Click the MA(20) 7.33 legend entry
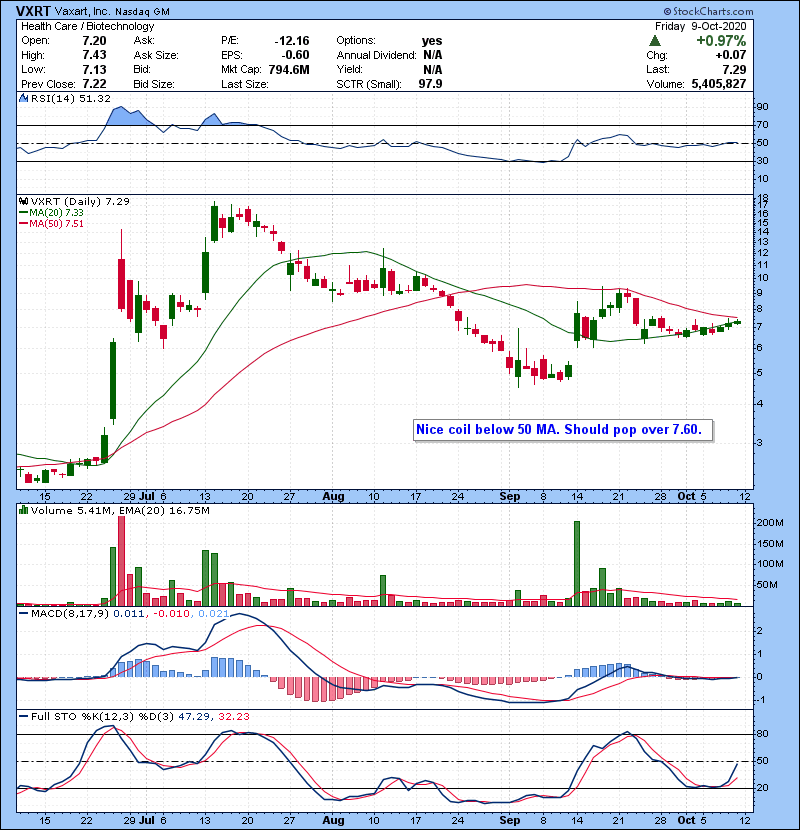Viewport: 800px width, 830px height. pyautogui.click(x=51, y=212)
